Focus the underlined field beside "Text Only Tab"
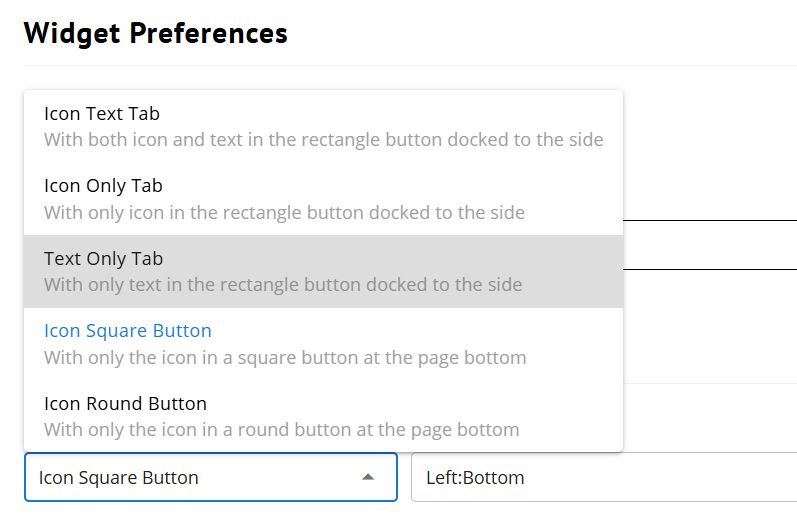The image size is (797, 531). pyautogui.click(x=710, y=256)
